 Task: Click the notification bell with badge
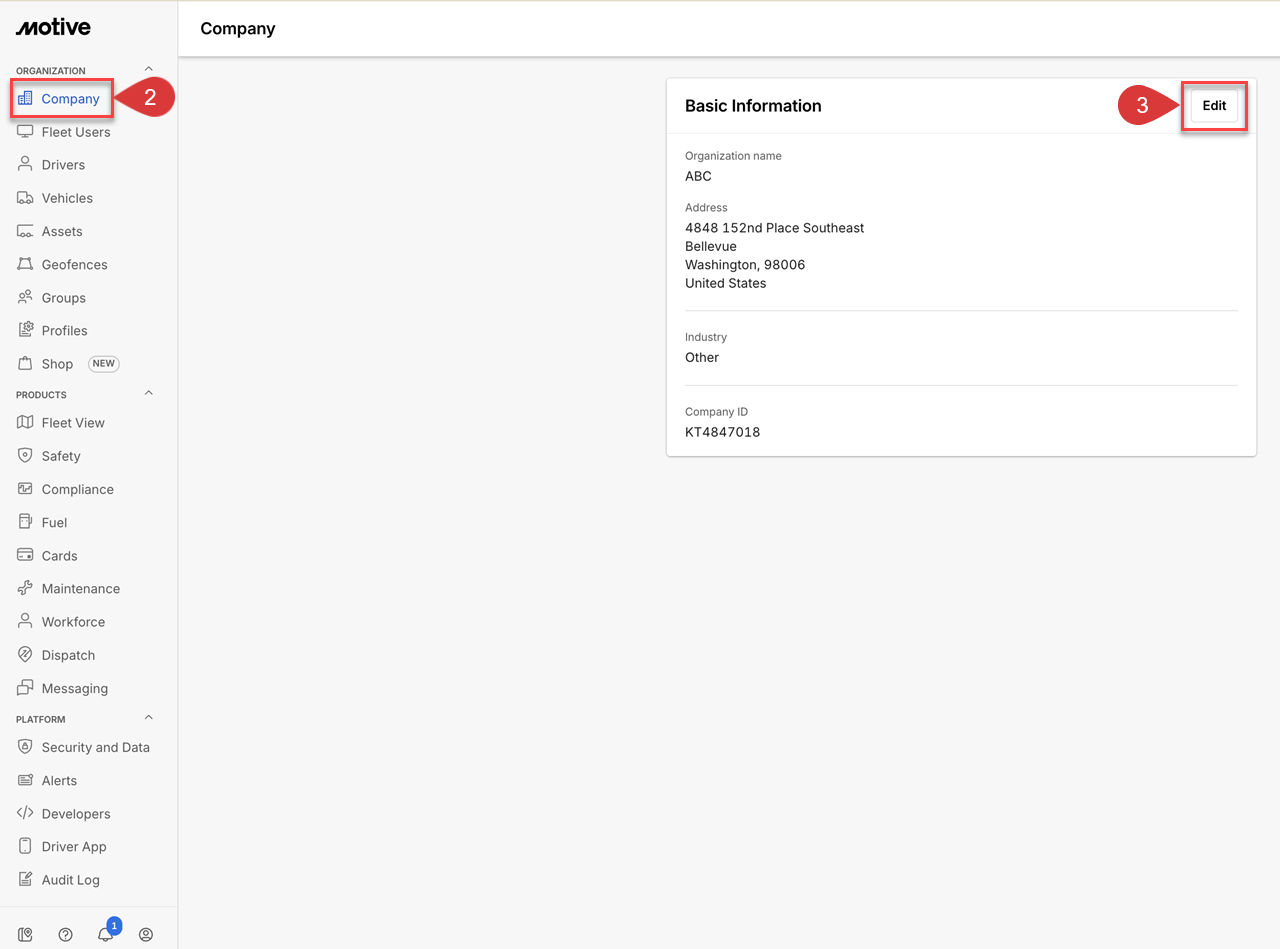pyautogui.click(x=105, y=934)
